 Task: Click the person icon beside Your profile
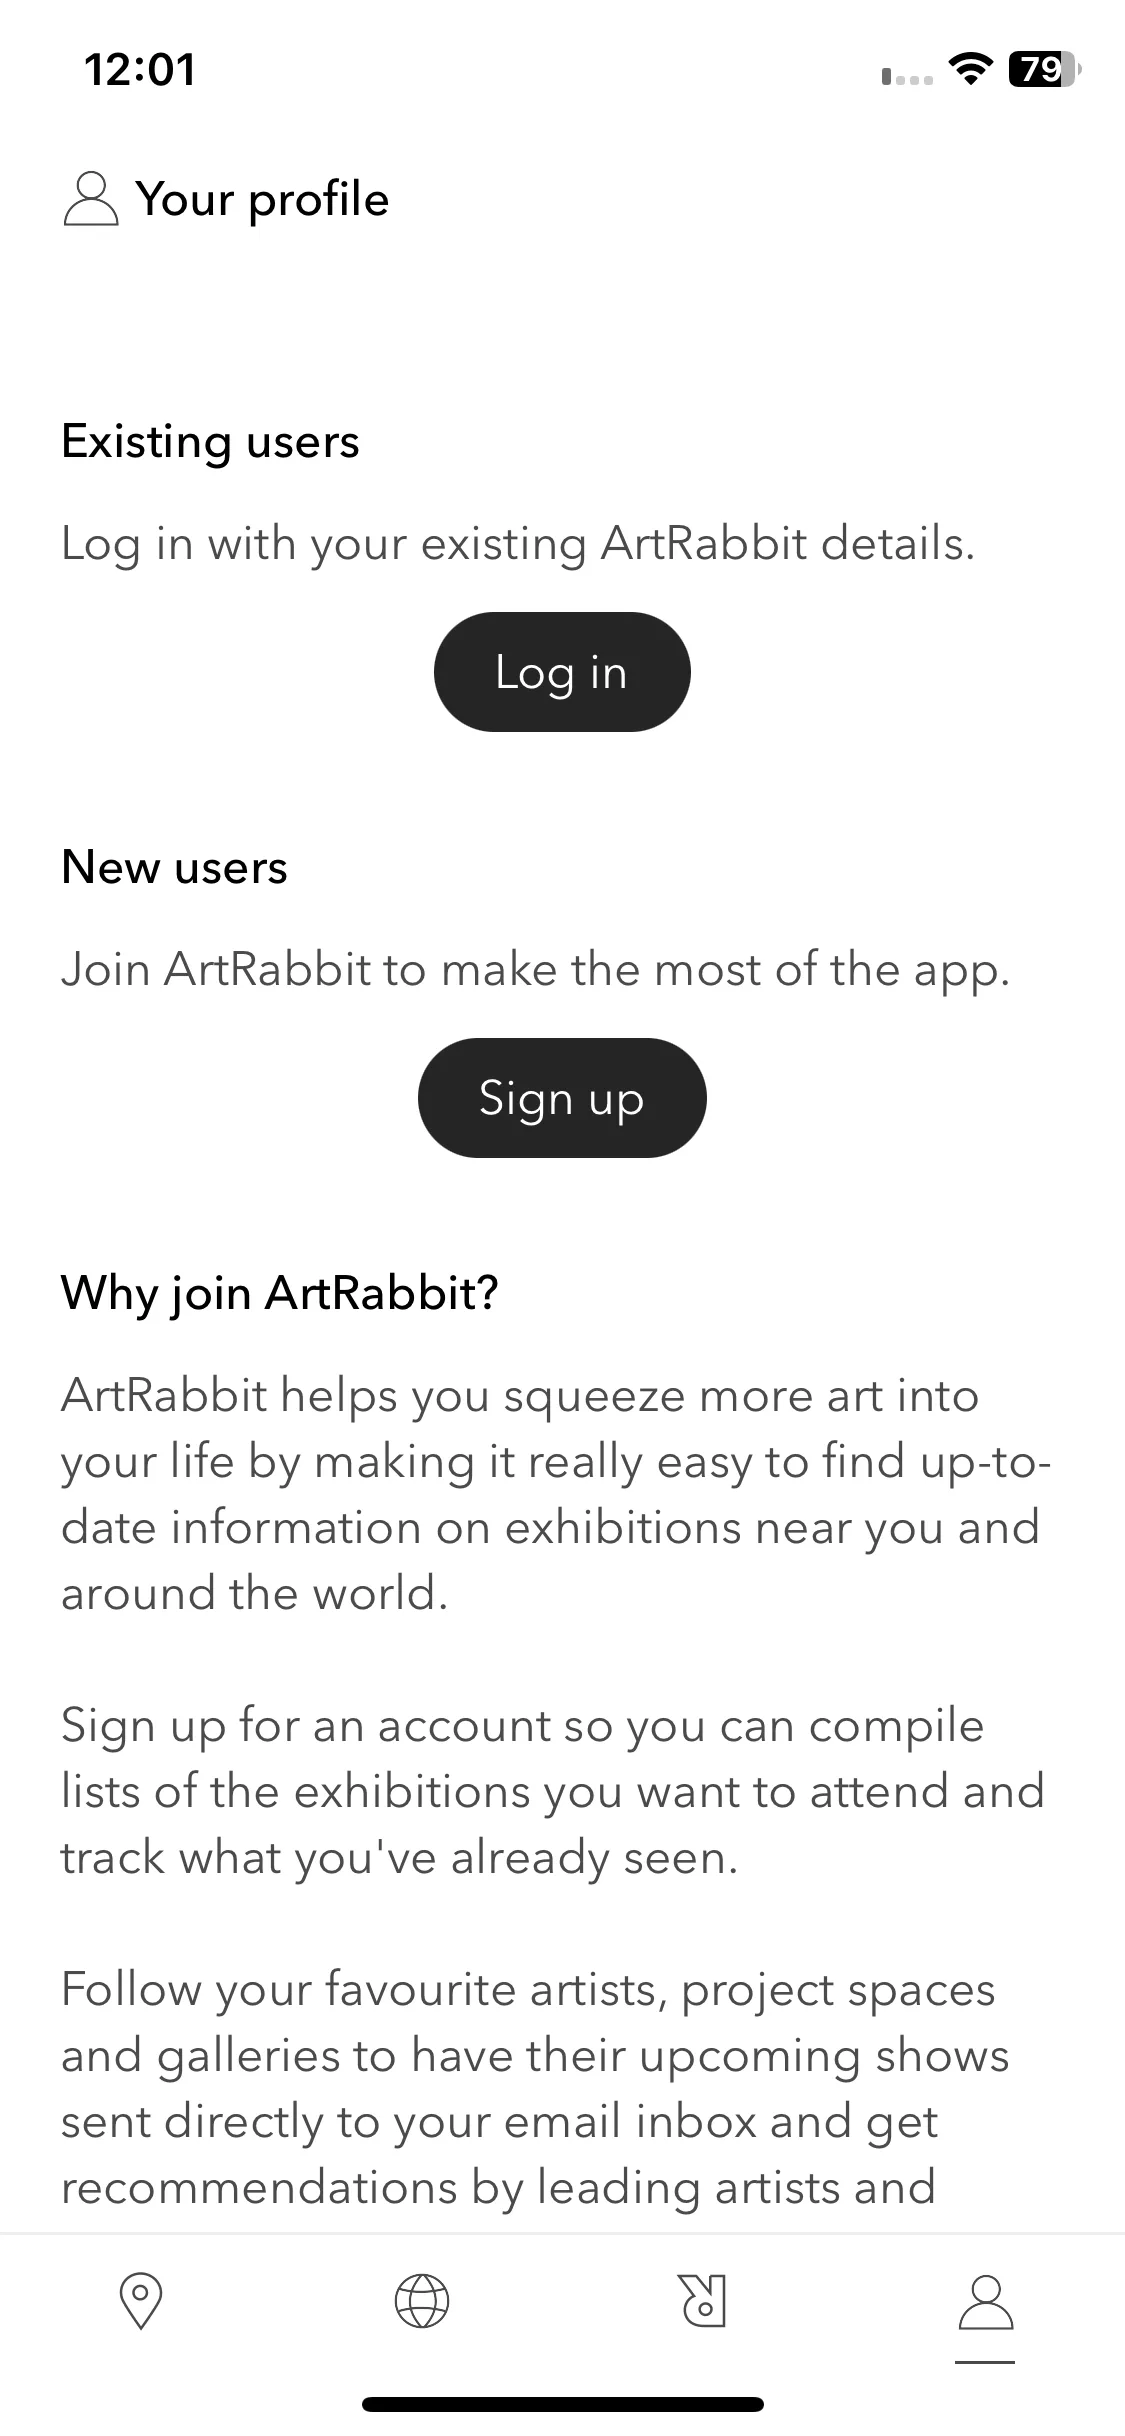pos(91,199)
